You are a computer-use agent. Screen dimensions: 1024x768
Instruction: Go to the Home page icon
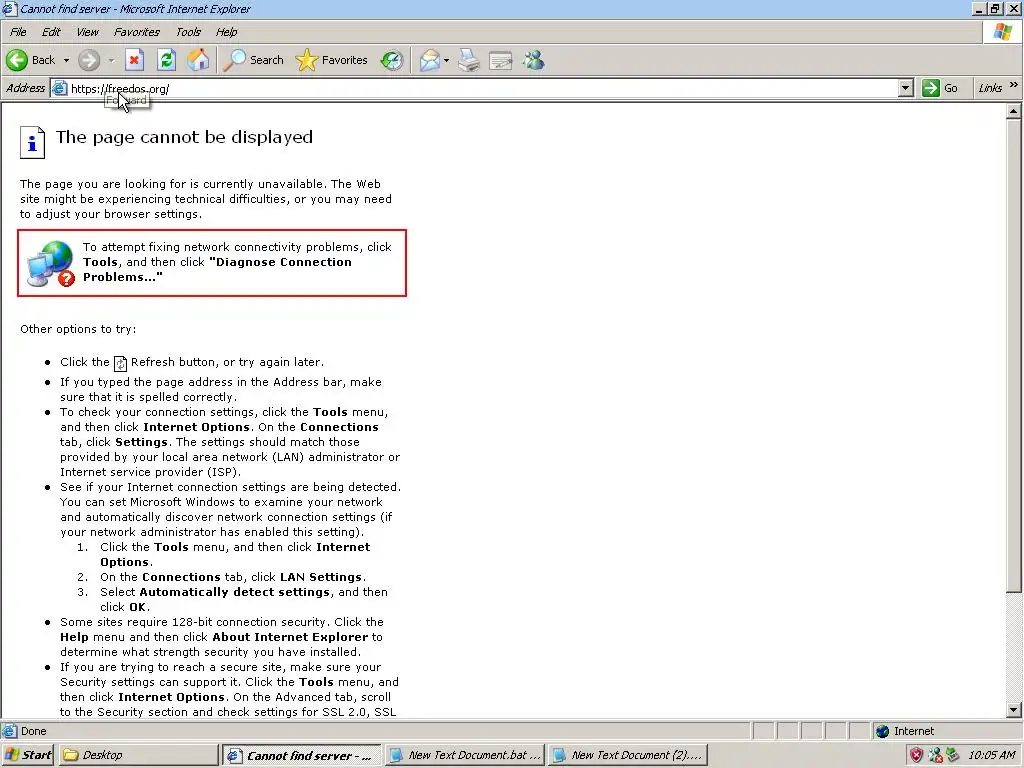click(x=199, y=60)
